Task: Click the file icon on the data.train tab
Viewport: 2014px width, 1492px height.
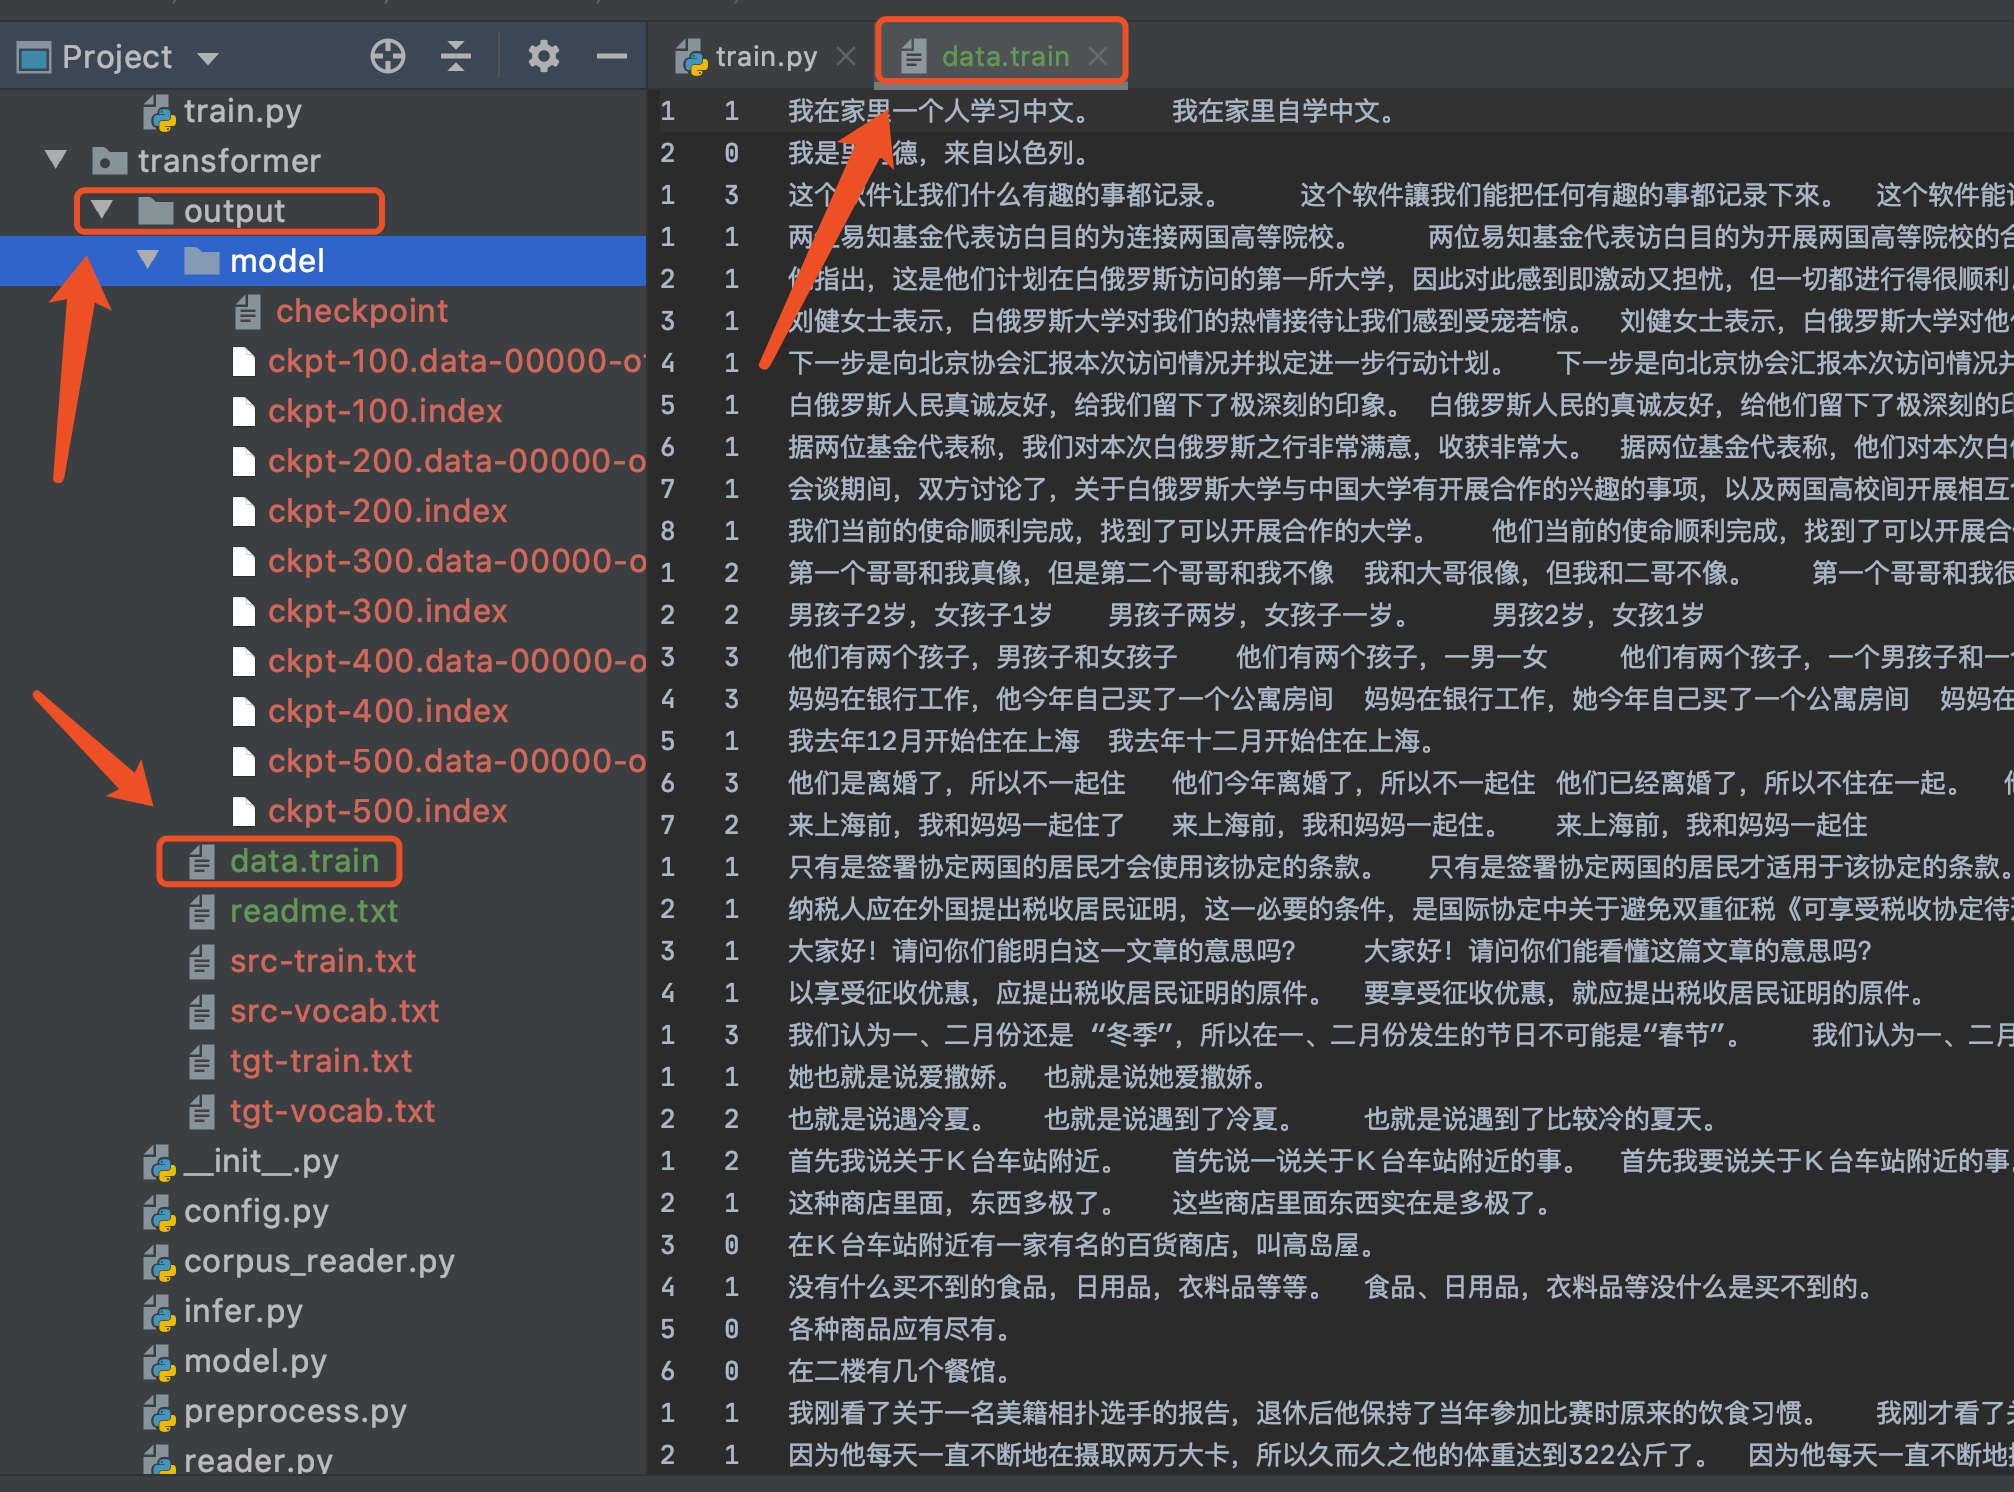Action: click(916, 55)
